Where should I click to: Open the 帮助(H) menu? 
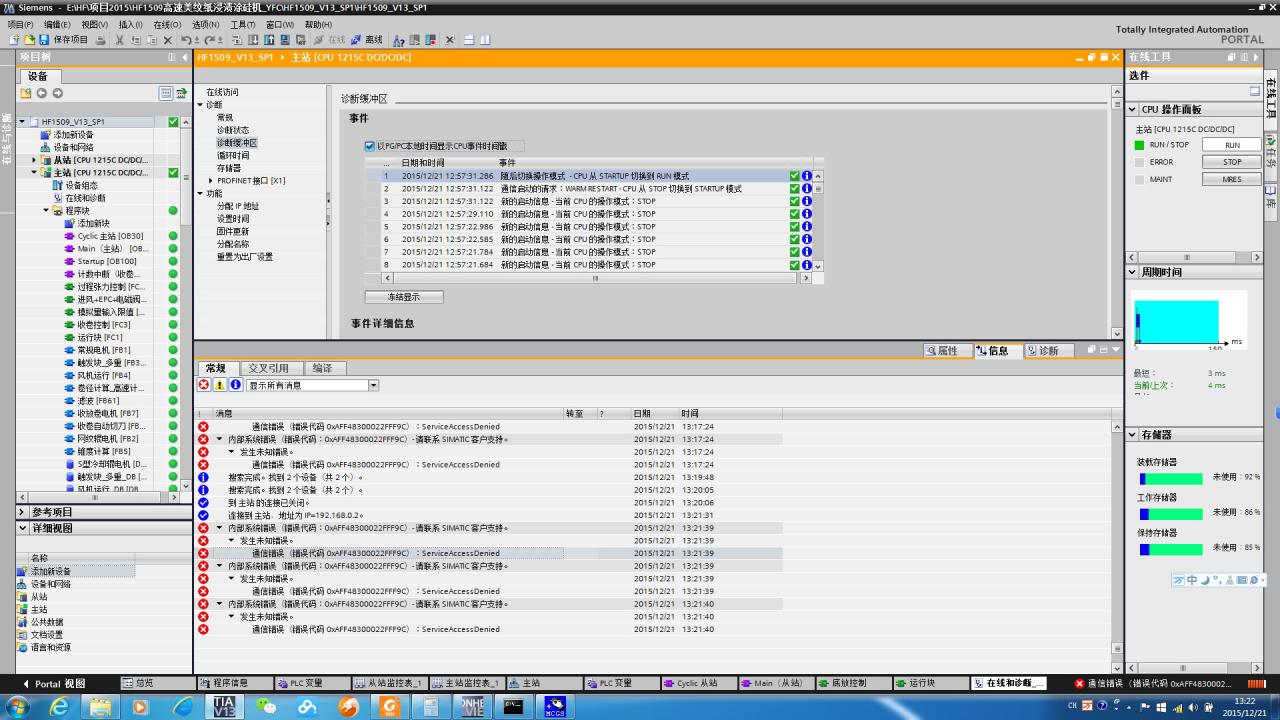[318, 24]
